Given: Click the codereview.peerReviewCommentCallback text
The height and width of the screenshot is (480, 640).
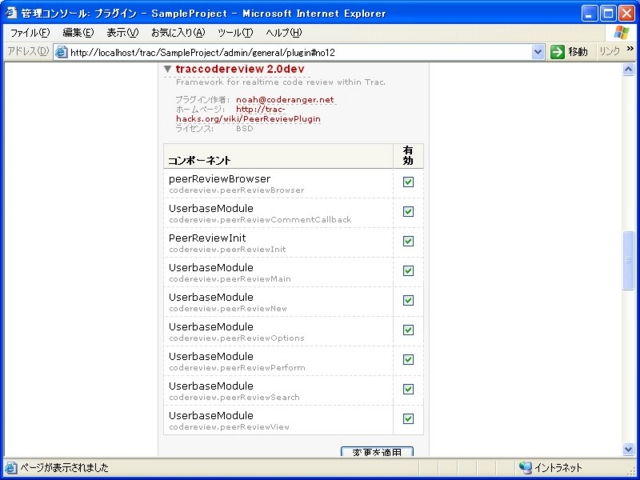Looking at the screenshot, I should (260, 220).
